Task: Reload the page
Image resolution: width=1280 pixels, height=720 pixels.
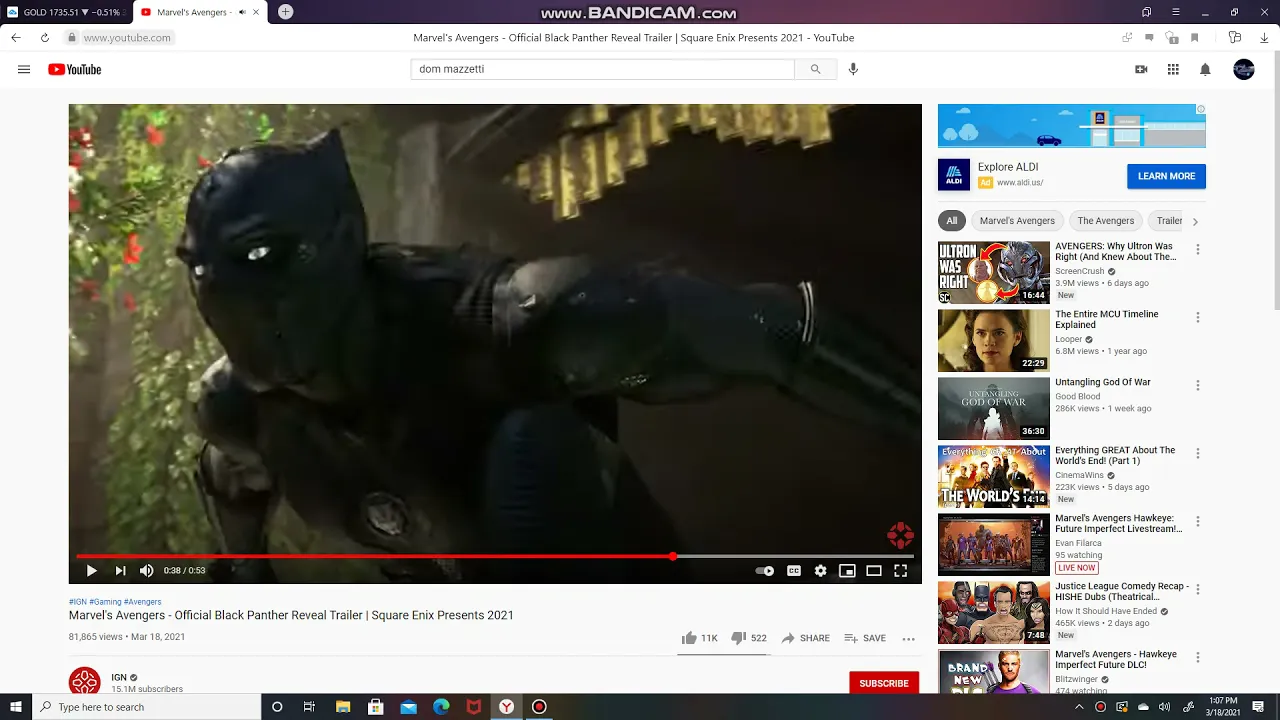Action: 45,37
